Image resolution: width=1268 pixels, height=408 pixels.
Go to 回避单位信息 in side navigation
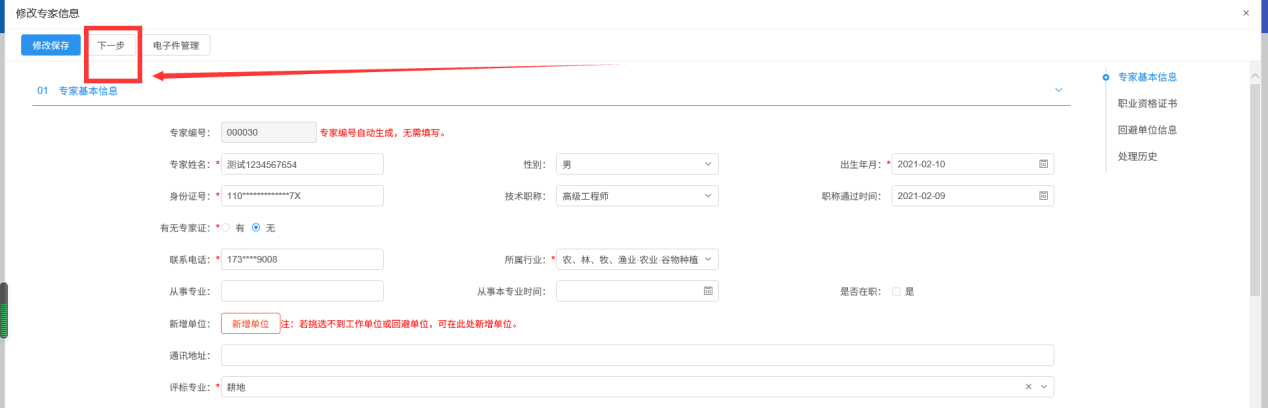pyautogui.click(x=1147, y=130)
